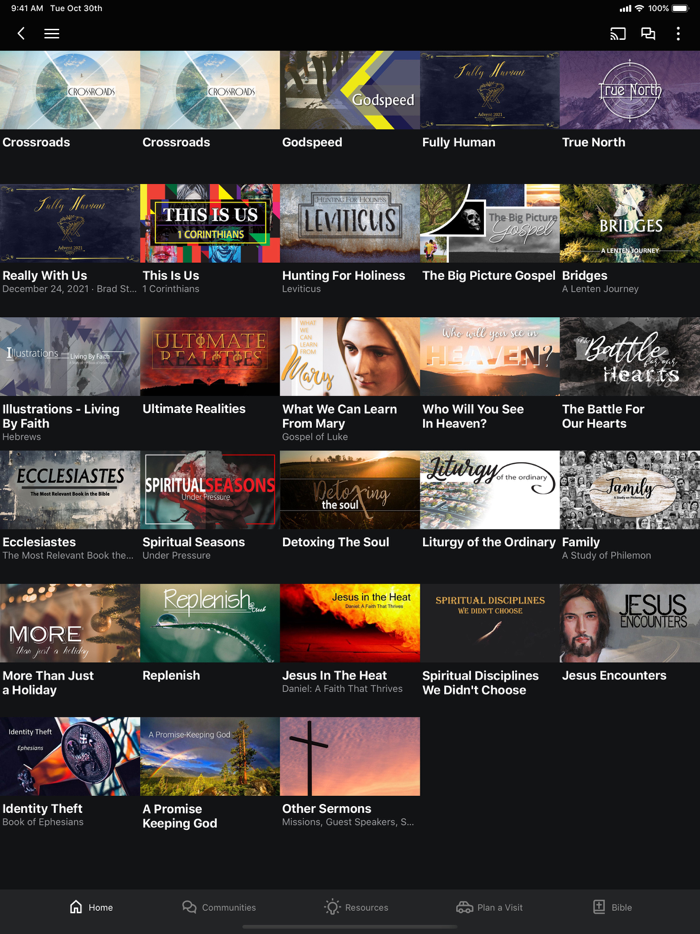Open the chat messages icon

[x=648, y=34]
